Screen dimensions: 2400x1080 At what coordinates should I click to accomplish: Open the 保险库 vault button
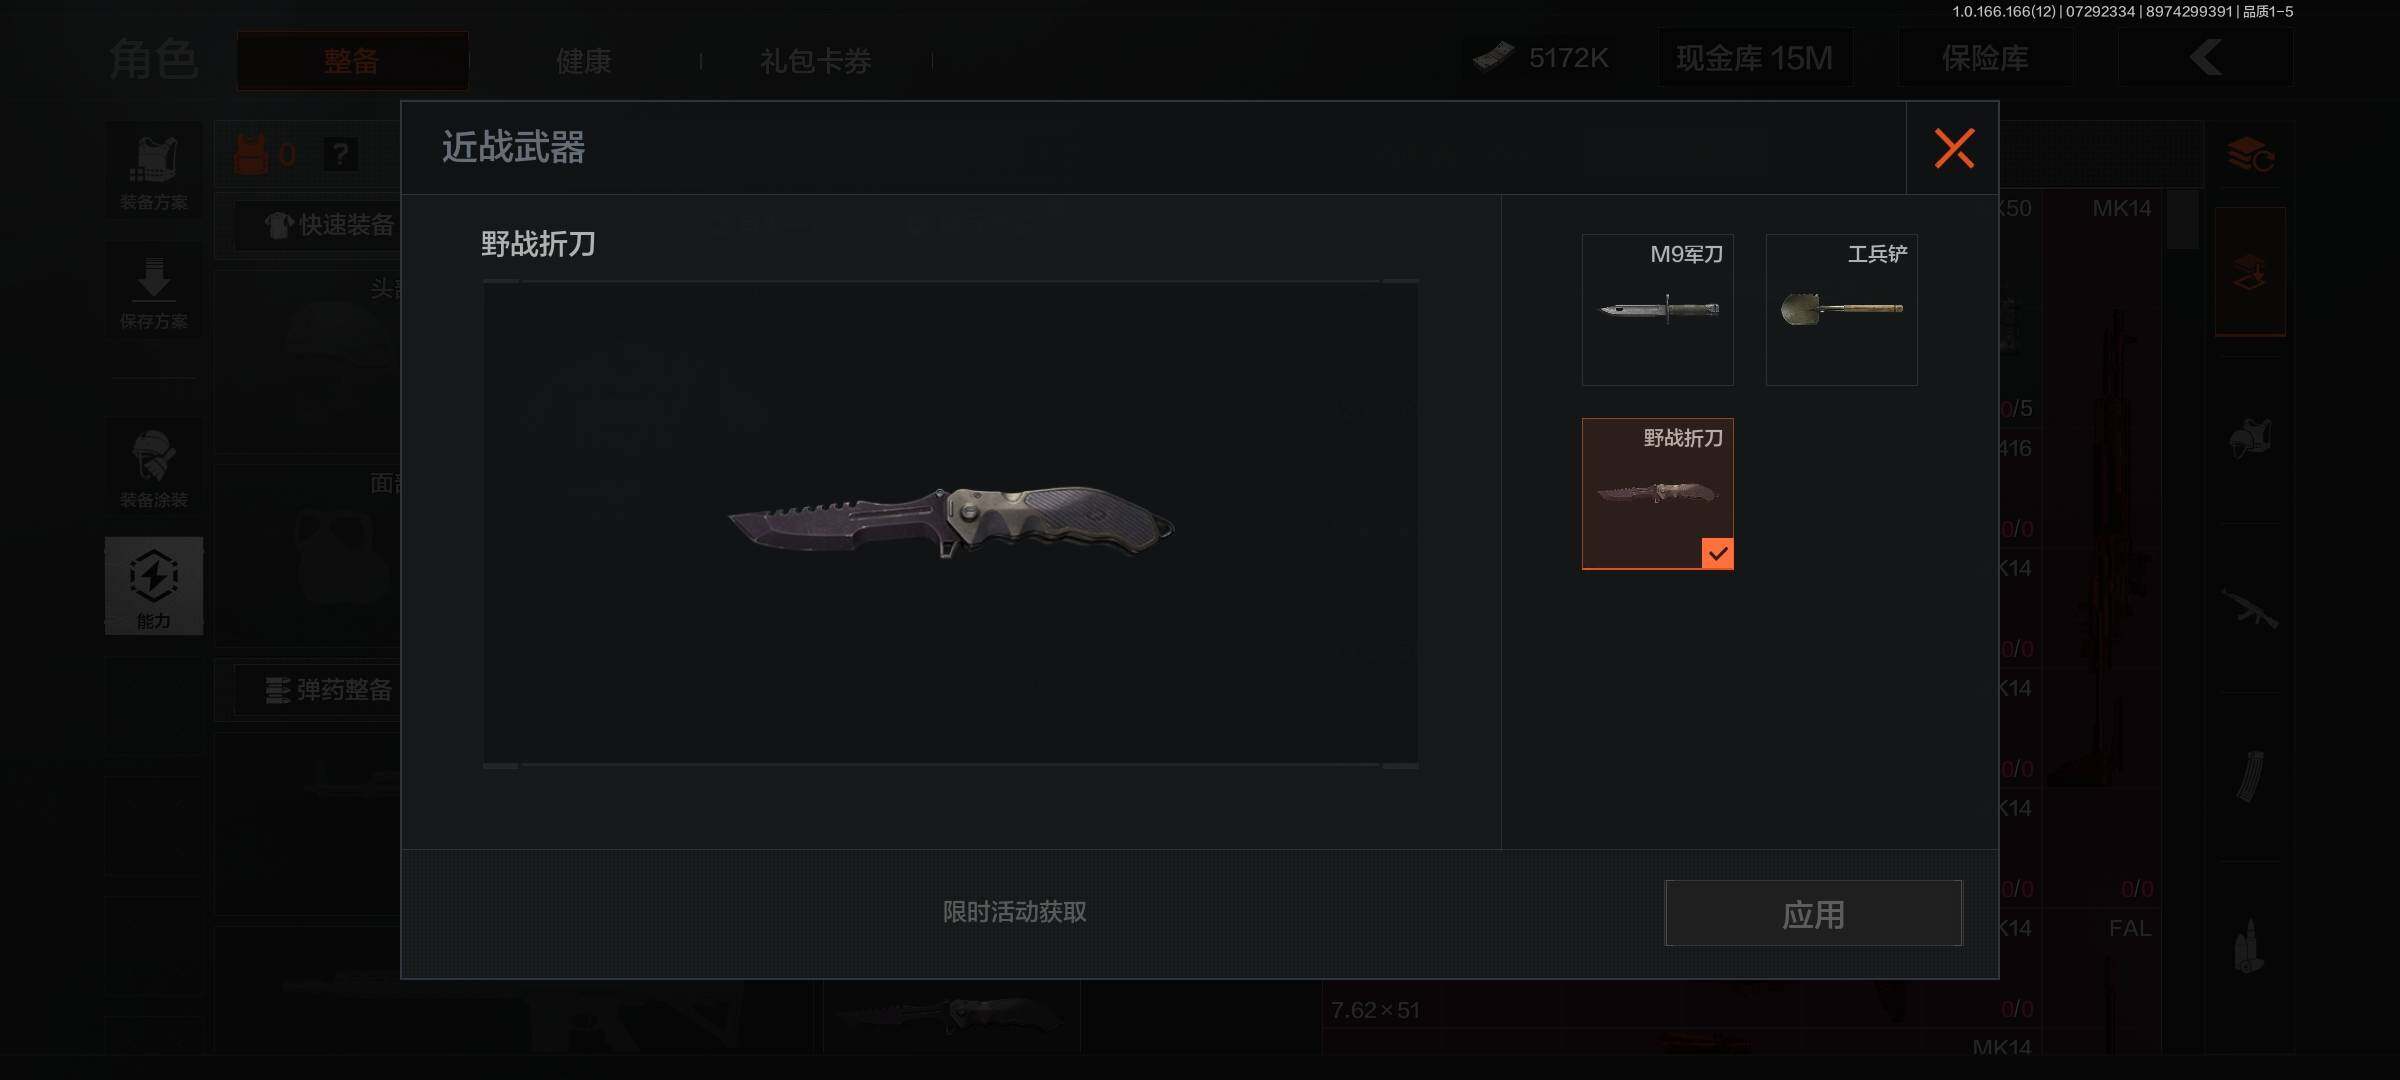(1985, 58)
